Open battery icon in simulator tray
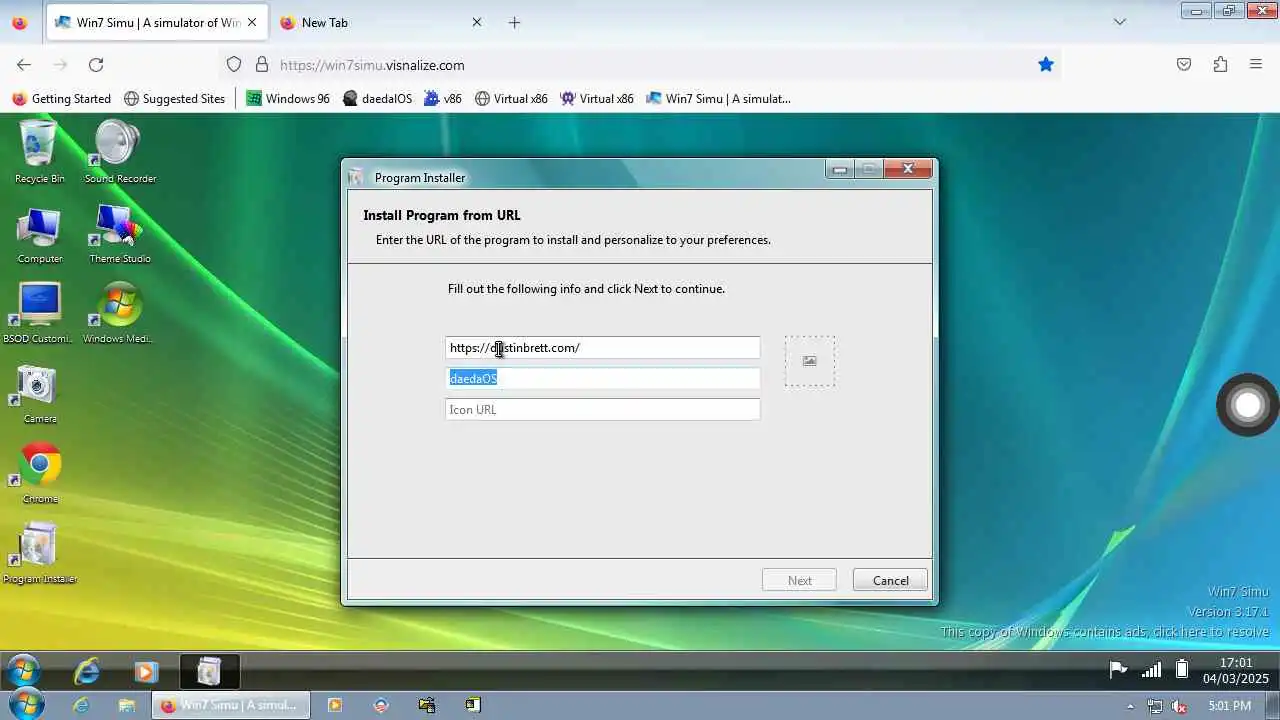The width and height of the screenshot is (1280, 720). tap(1182, 670)
